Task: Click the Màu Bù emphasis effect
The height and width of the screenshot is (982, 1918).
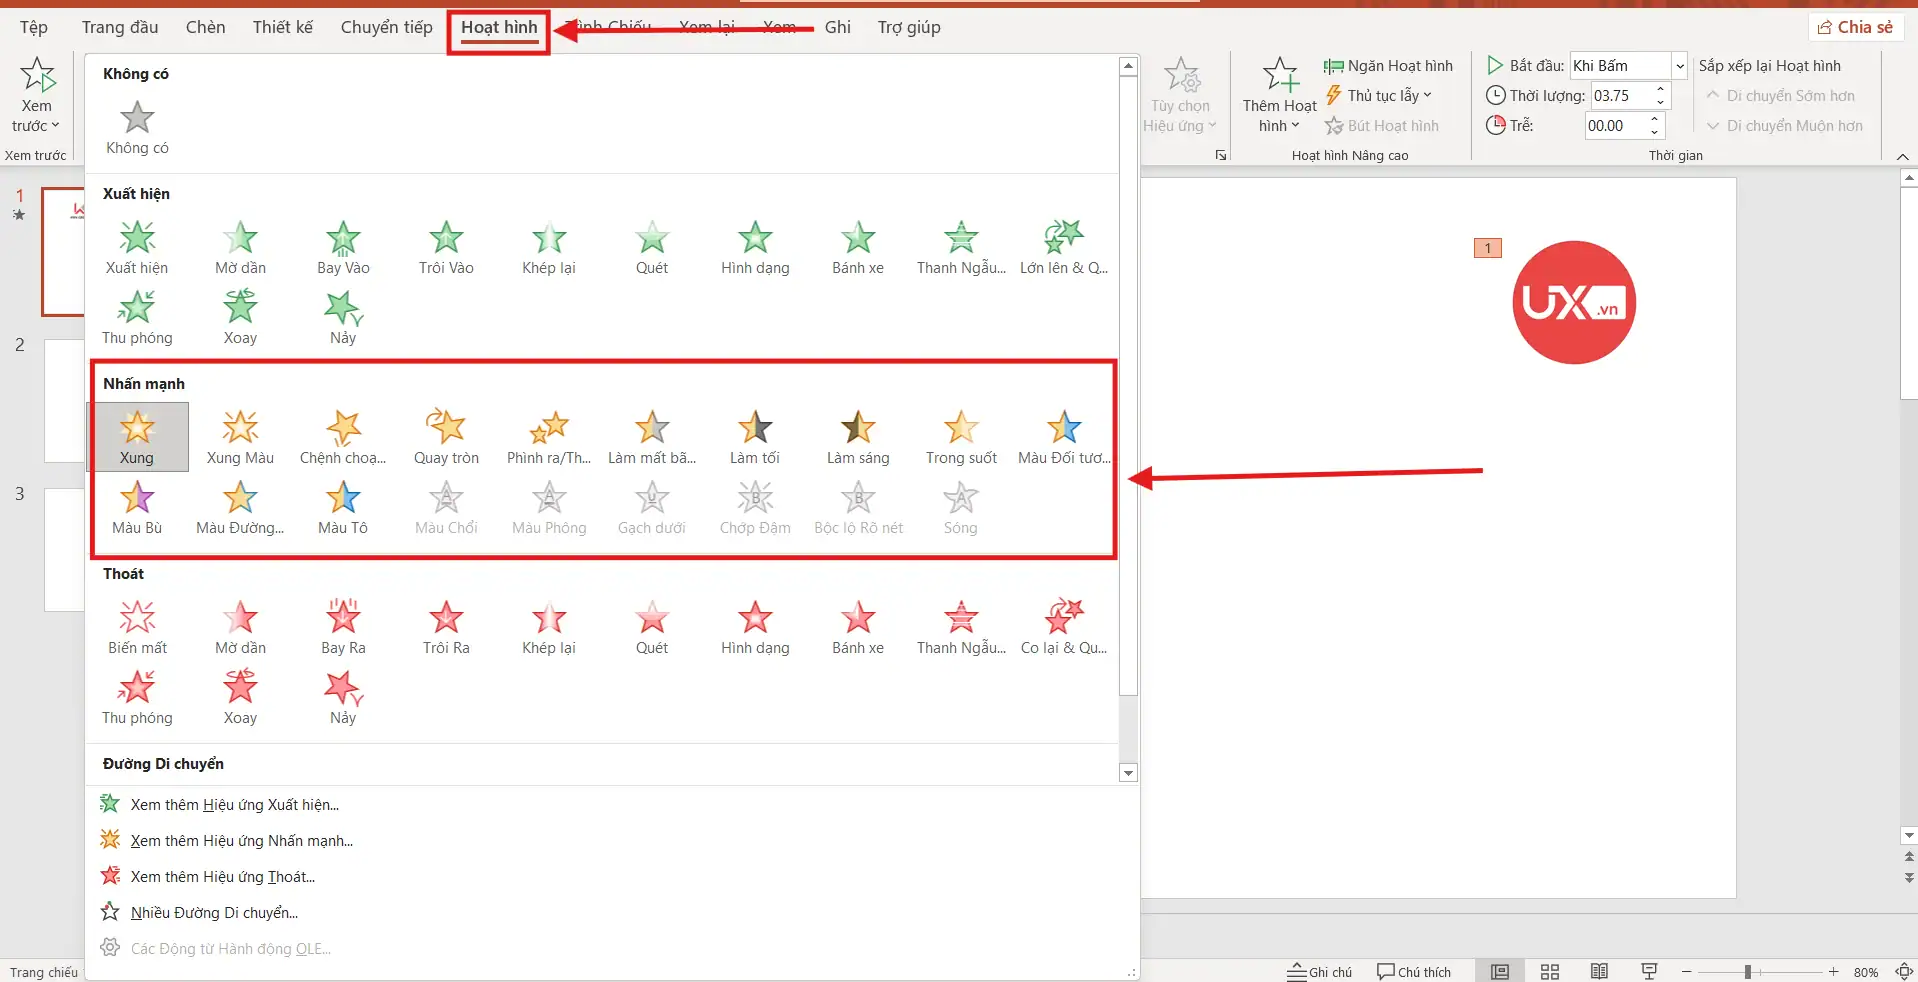Action: coord(137,507)
